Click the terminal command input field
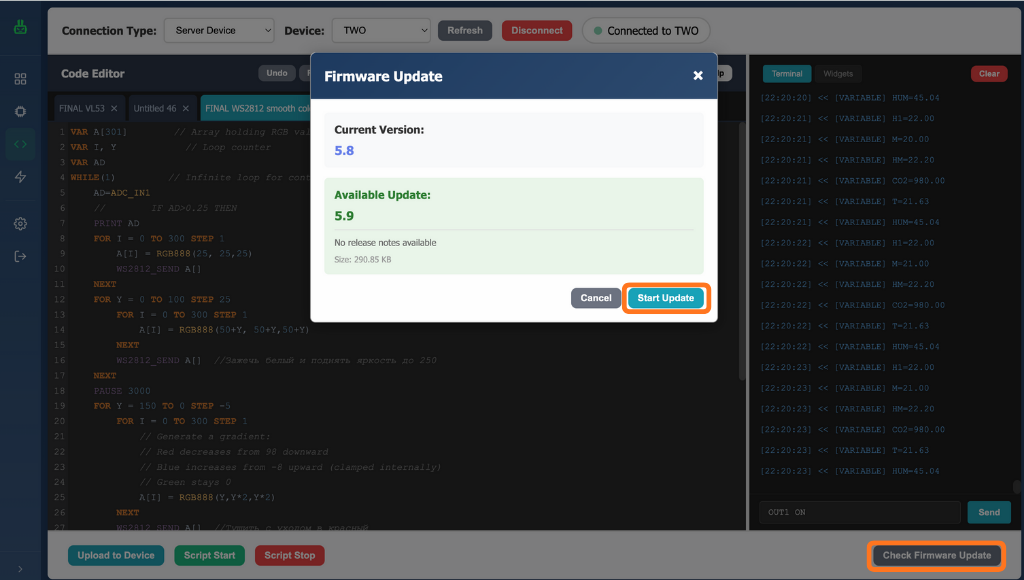Viewport: 1024px width, 580px height. pos(859,512)
